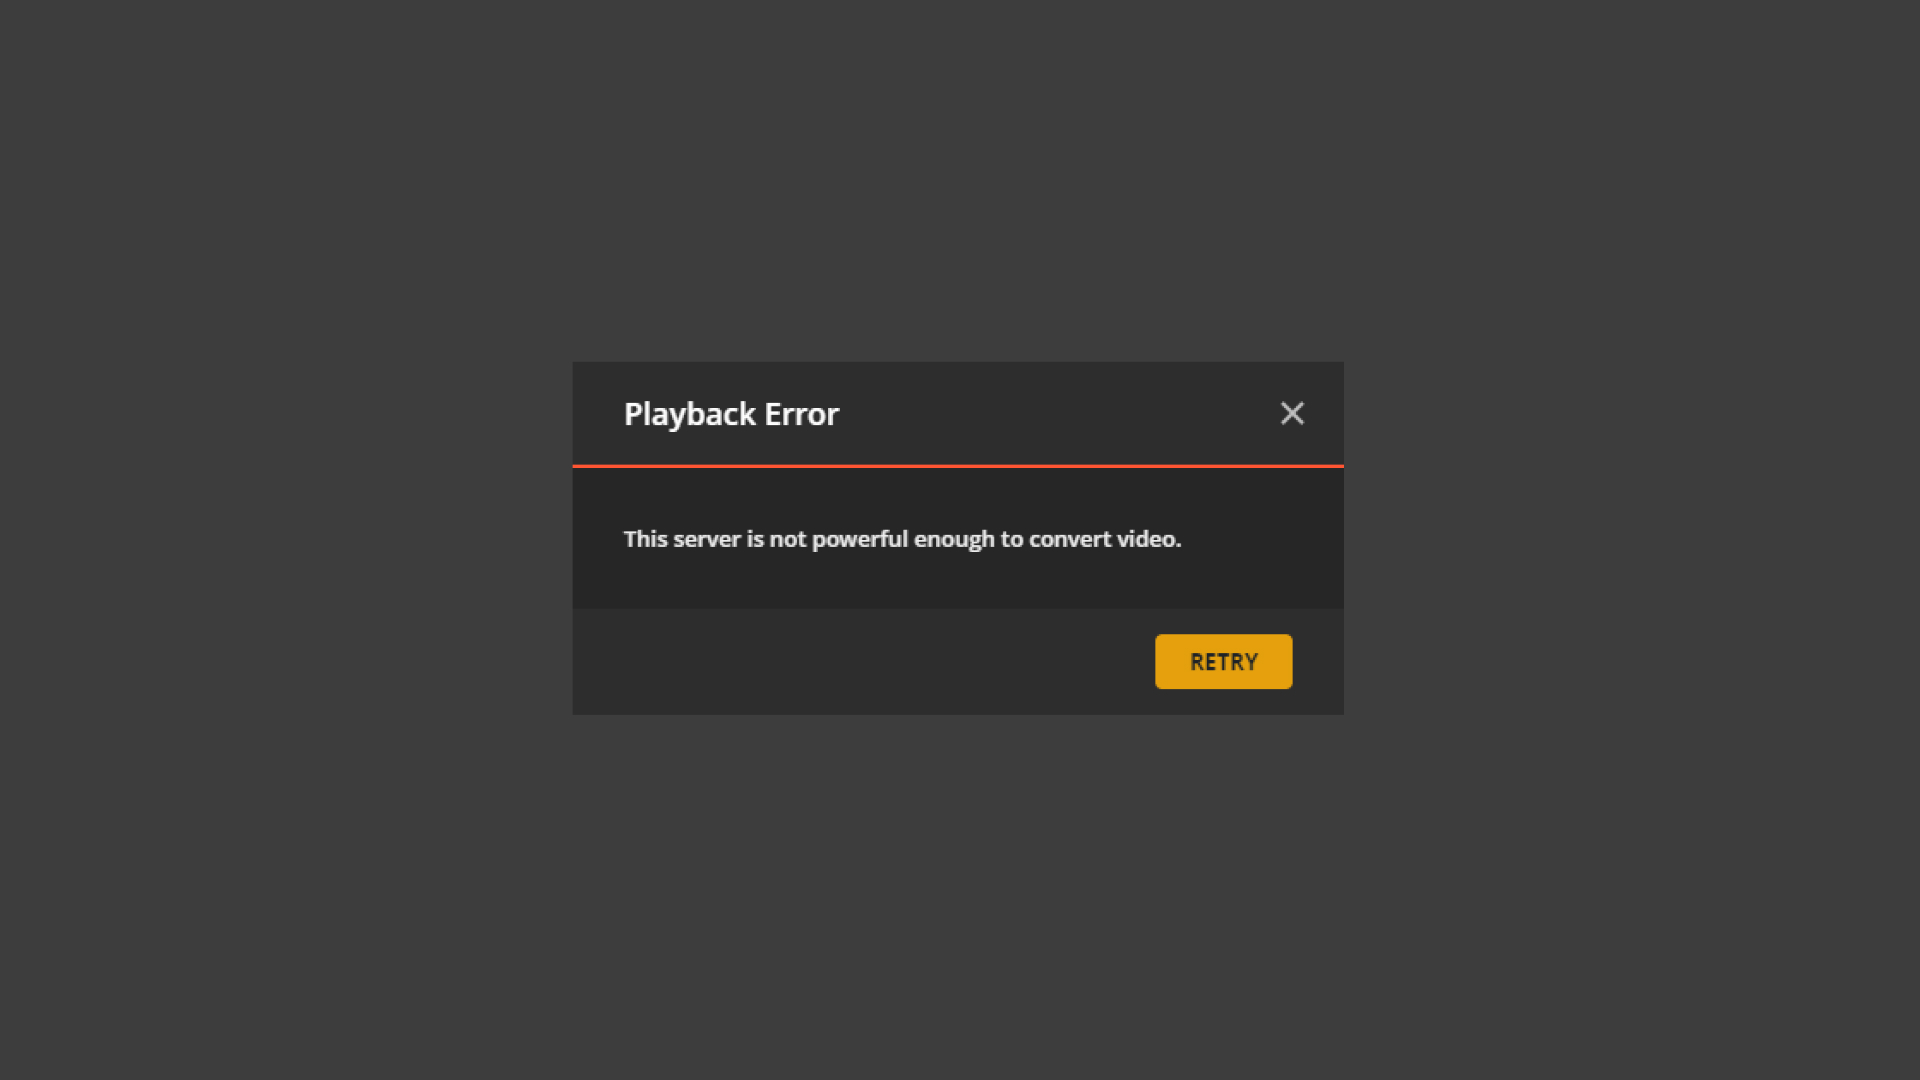
Task: Click the Playback Error heading text
Action: [732, 413]
